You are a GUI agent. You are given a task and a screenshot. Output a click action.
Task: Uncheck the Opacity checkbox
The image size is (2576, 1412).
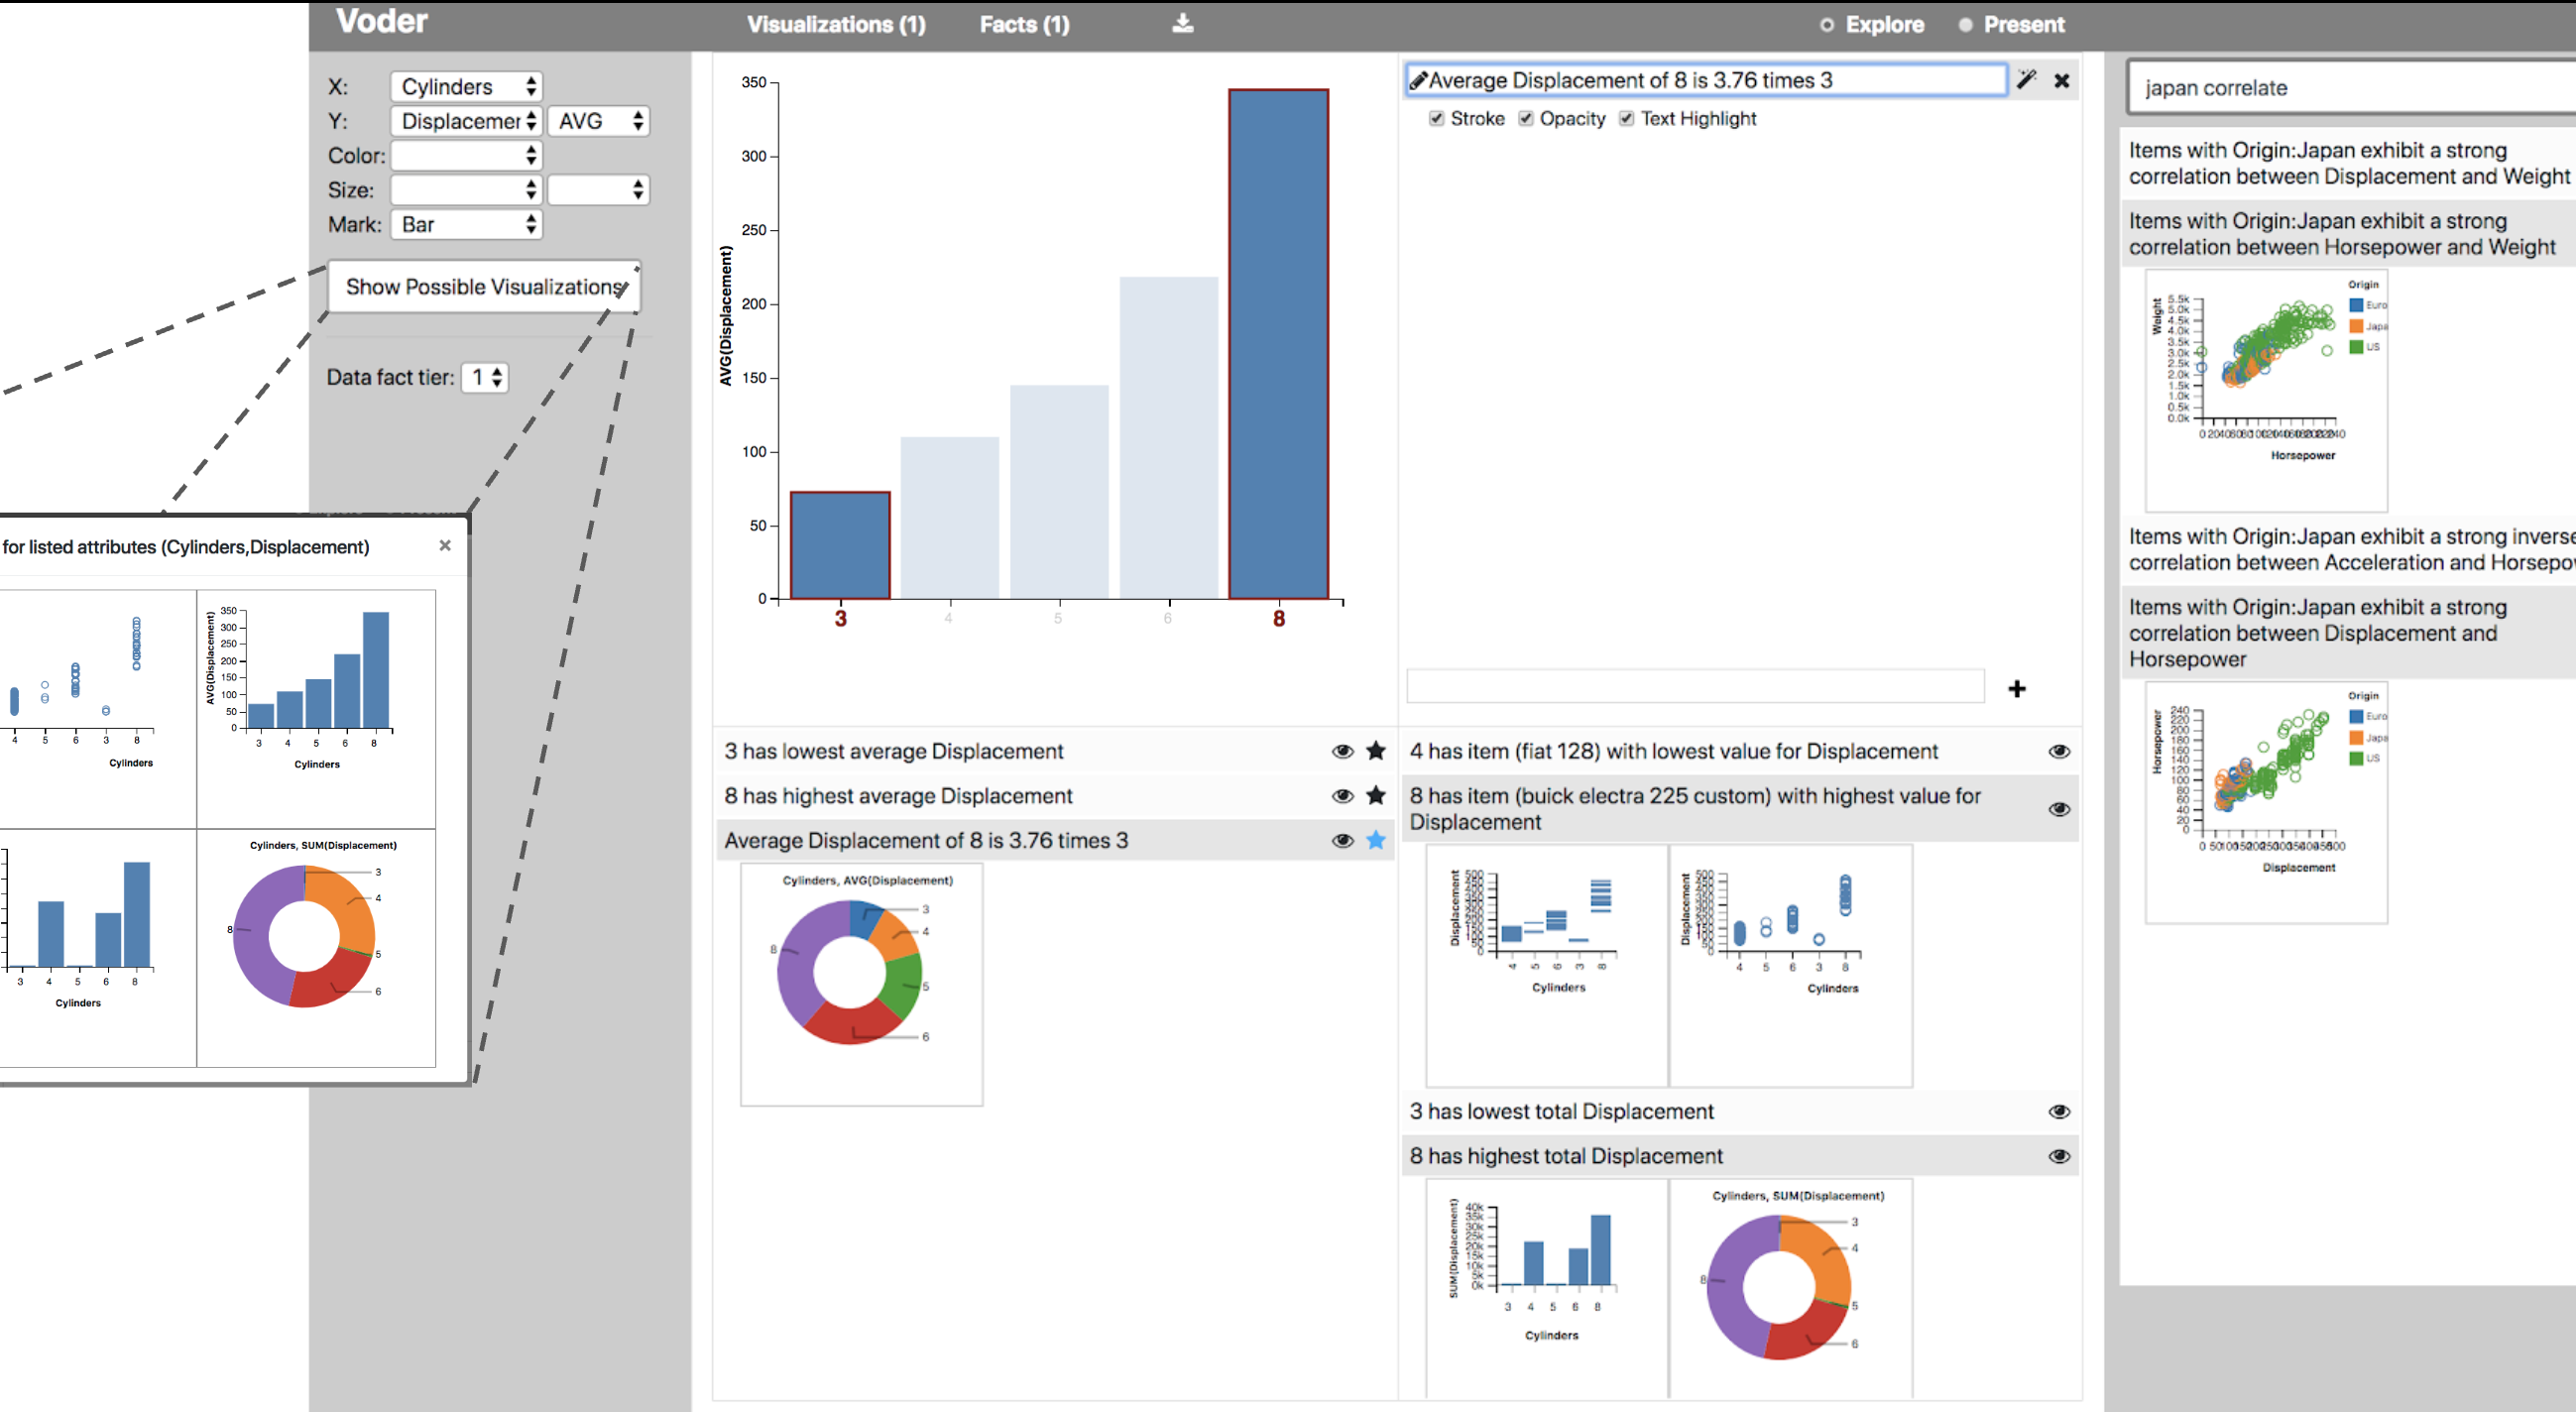click(x=1526, y=118)
